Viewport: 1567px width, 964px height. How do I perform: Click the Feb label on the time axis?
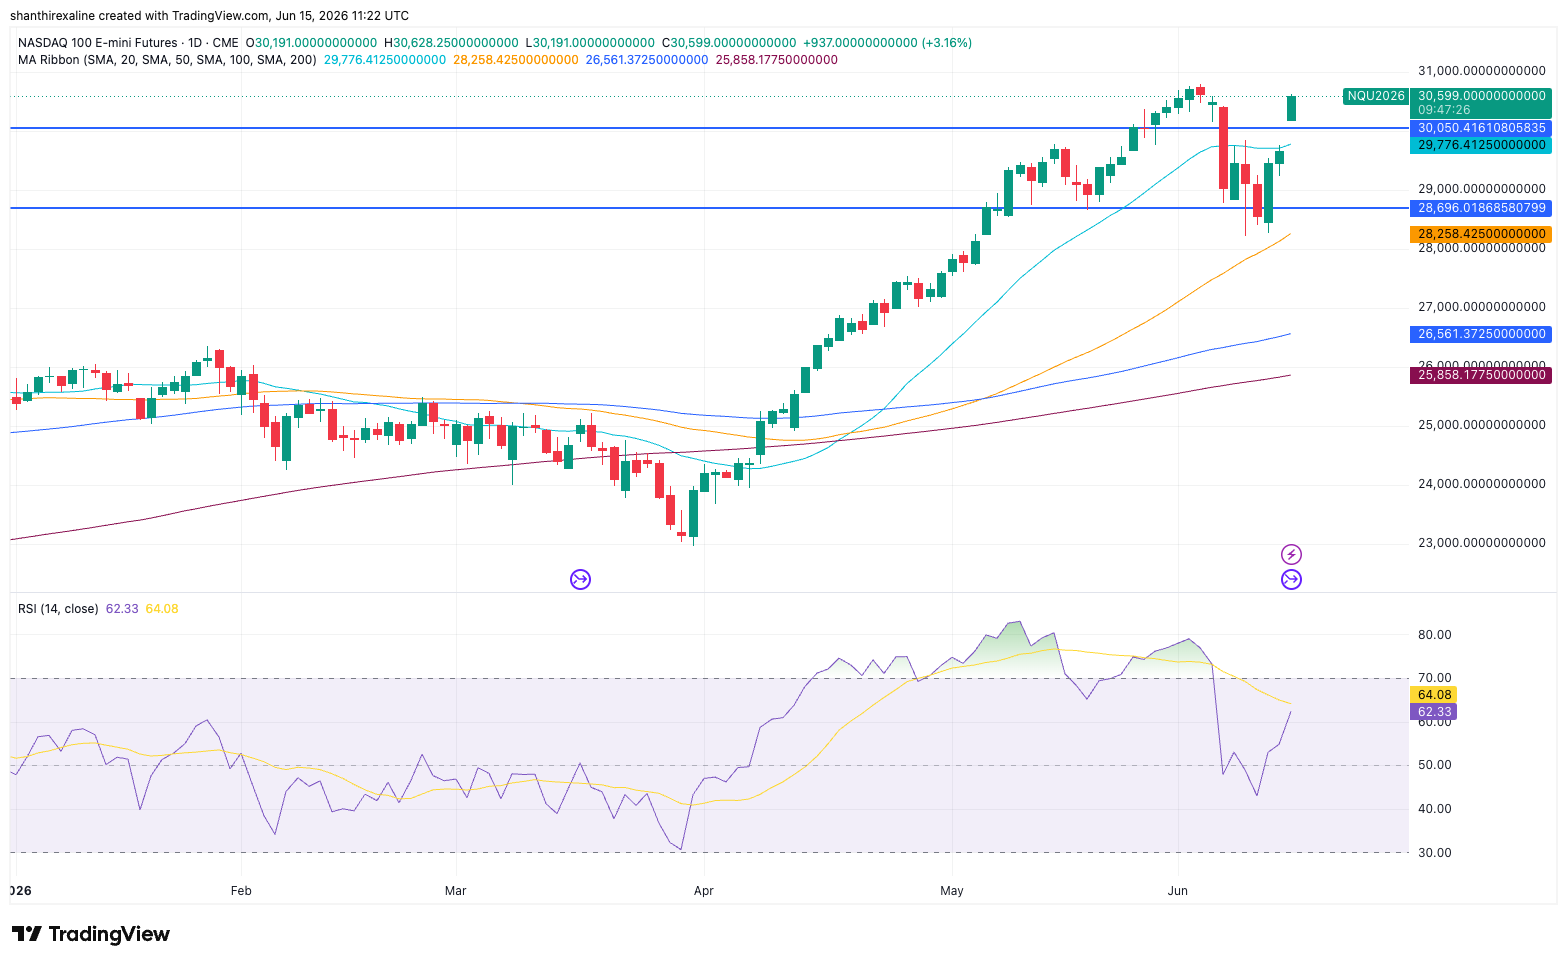241,890
